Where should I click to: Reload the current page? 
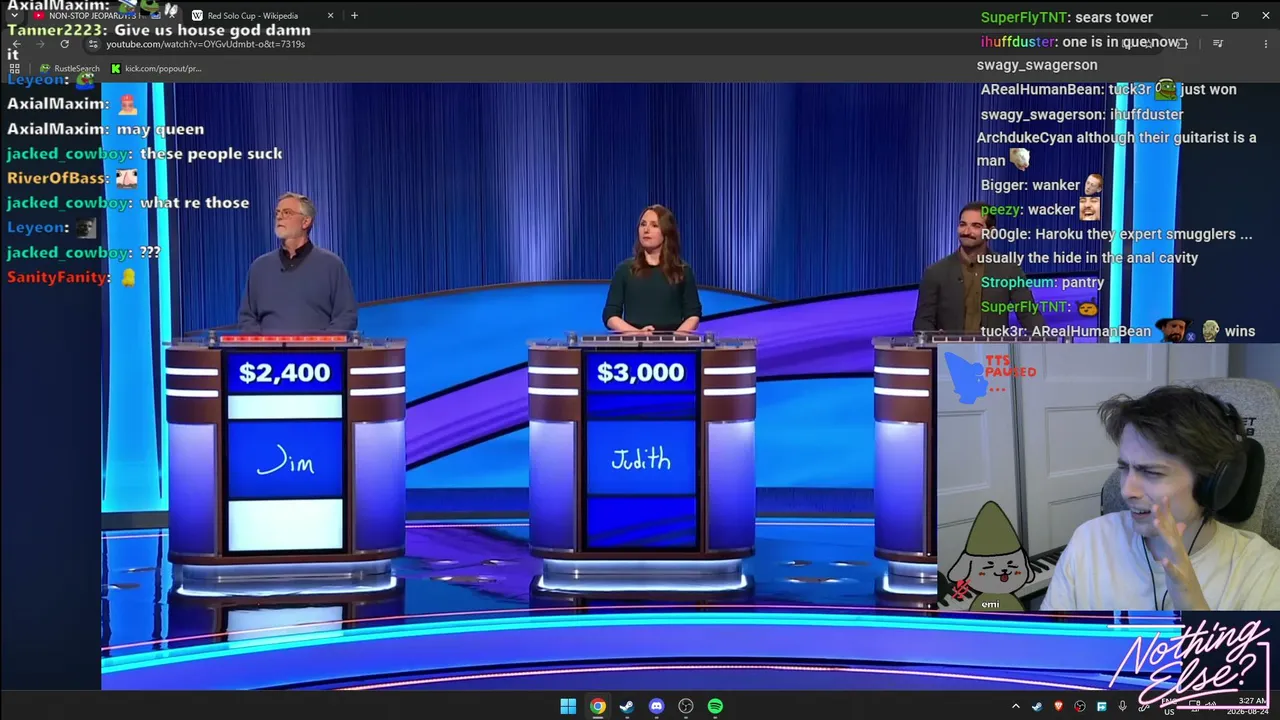tap(65, 44)
